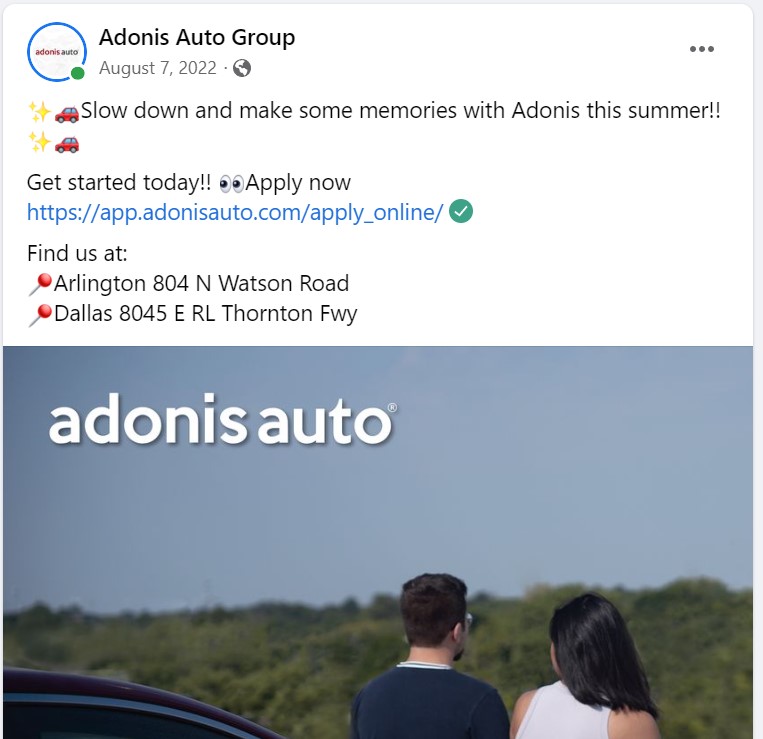This screenshot has width=763, height=739.
Task: Click the red car emoji before Slow down
Action: [67, 113]
